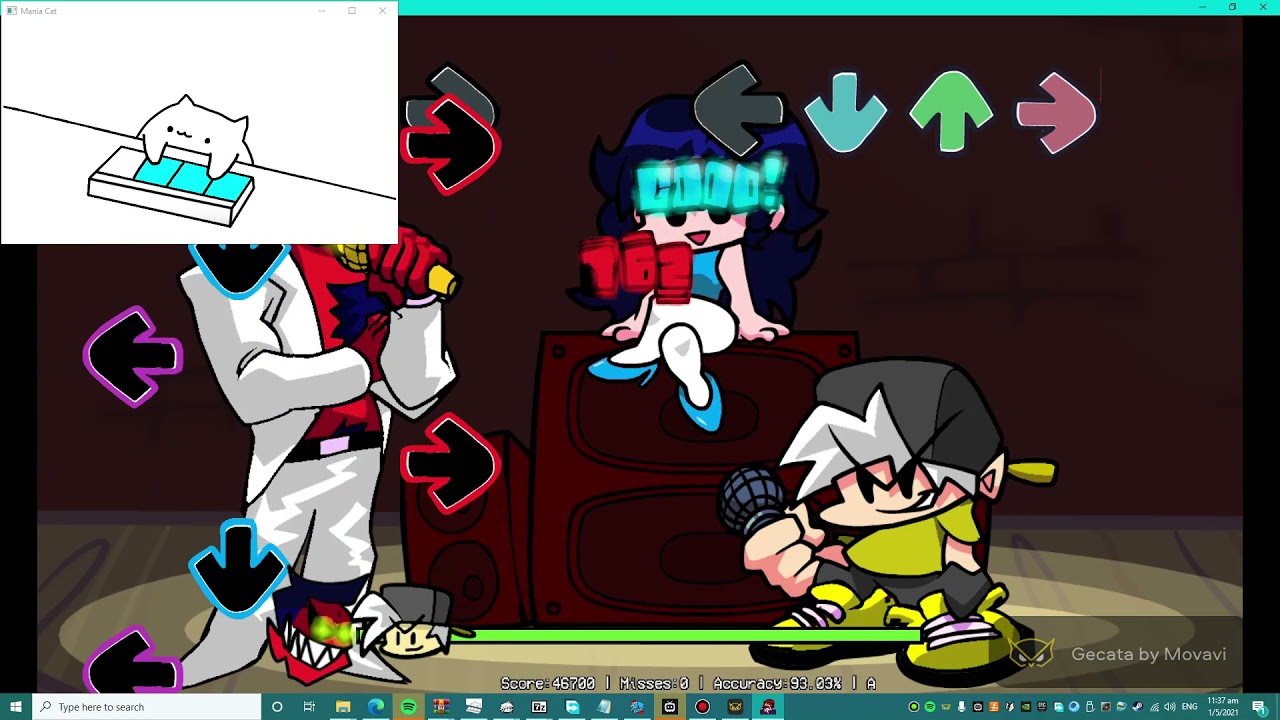Open File Explorer from the taskbar
The width and height of the screenshot is (1280, 720).
point(342,707)
